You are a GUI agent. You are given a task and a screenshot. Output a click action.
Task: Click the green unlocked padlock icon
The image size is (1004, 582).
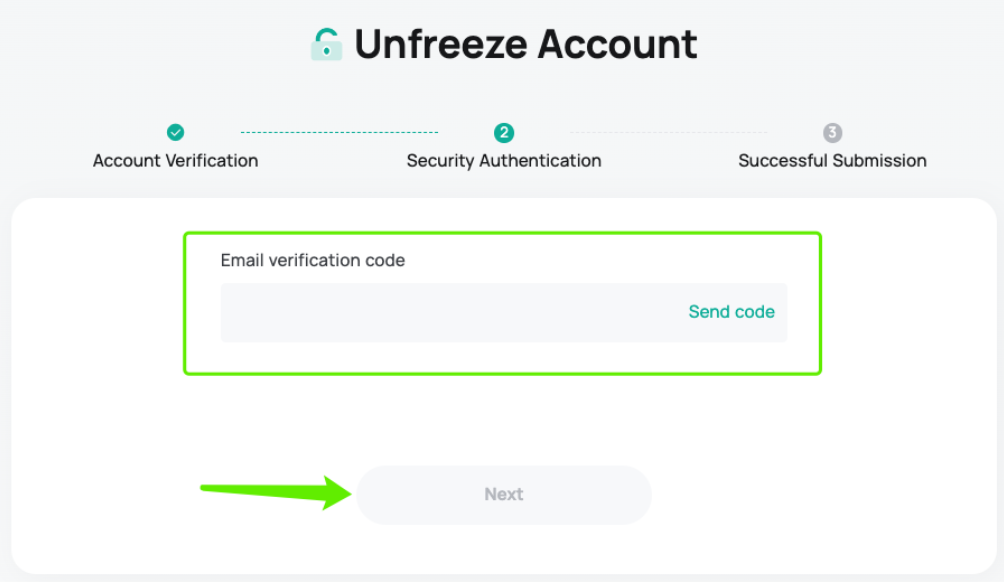point(327,44)
